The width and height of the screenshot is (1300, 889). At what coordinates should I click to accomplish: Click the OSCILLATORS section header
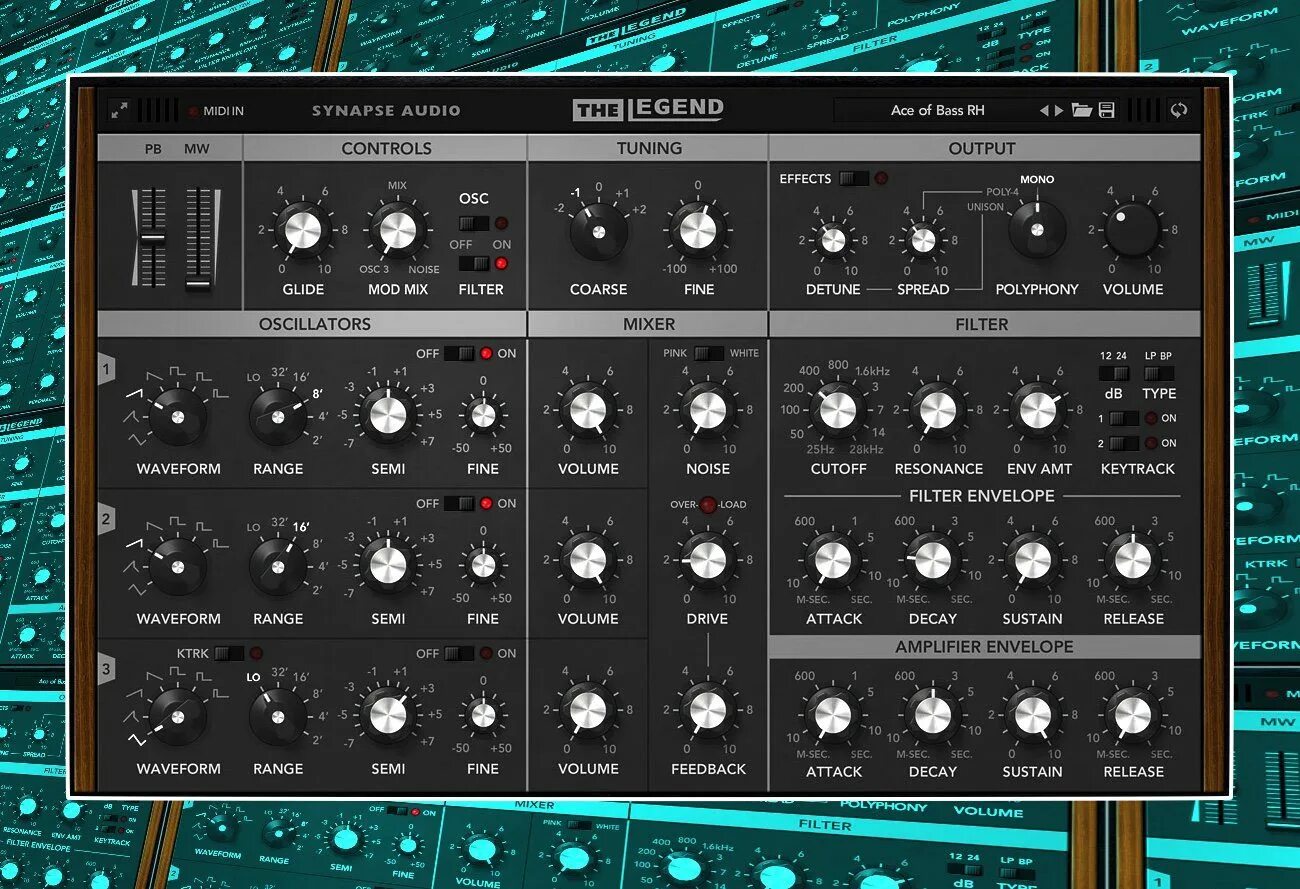click(x=314, y=323)
